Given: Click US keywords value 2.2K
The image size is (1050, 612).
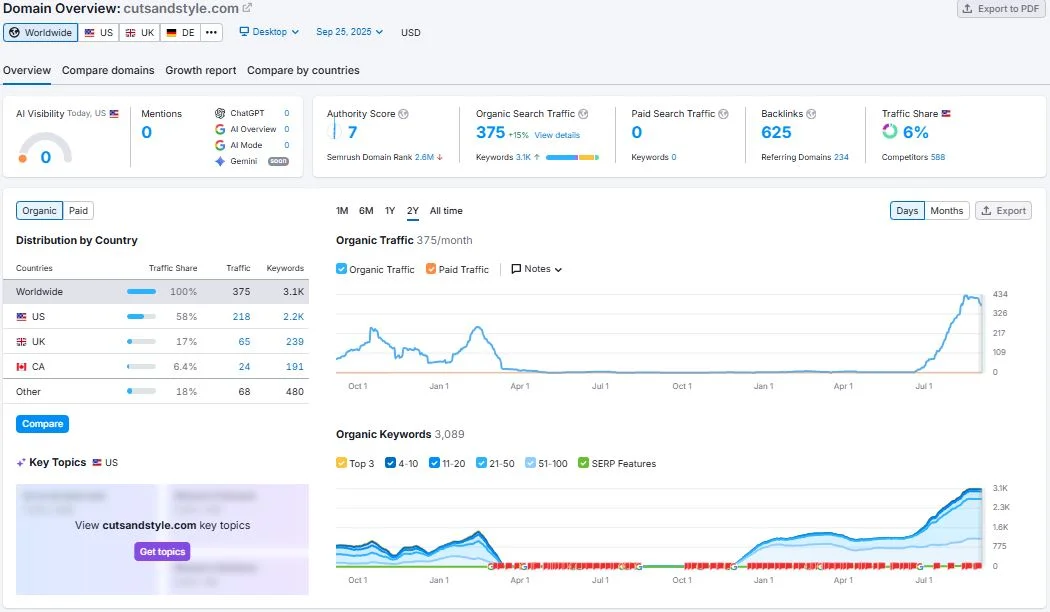Looking at the screenshot, I should (293, 317).
